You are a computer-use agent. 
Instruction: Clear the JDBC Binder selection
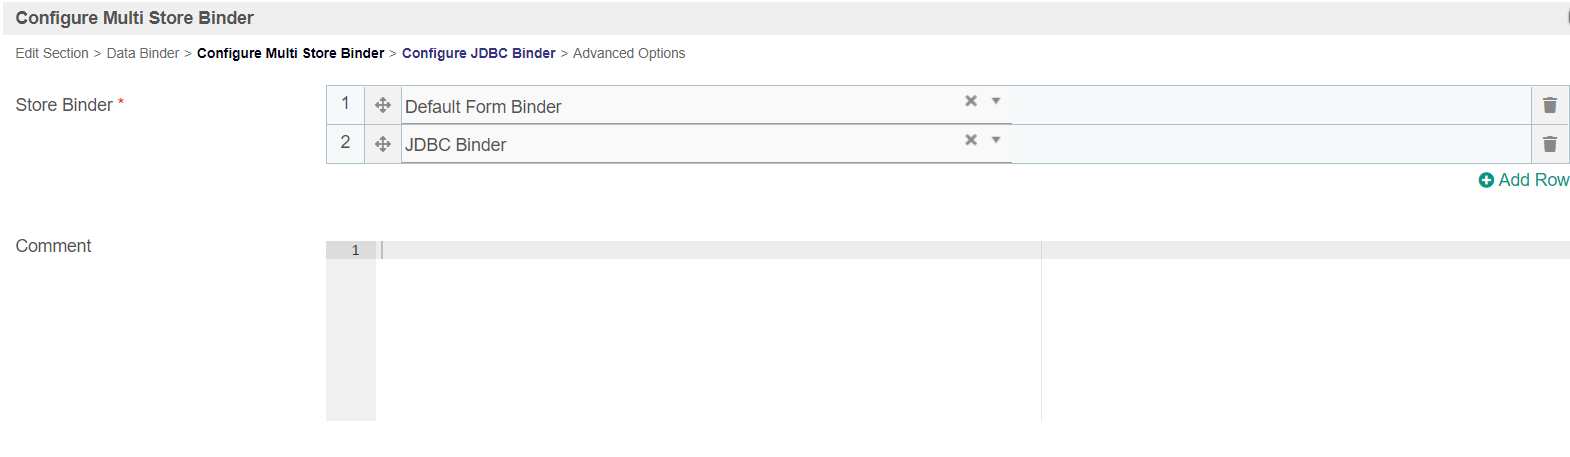pyautogui.click(x=970, y=140)
